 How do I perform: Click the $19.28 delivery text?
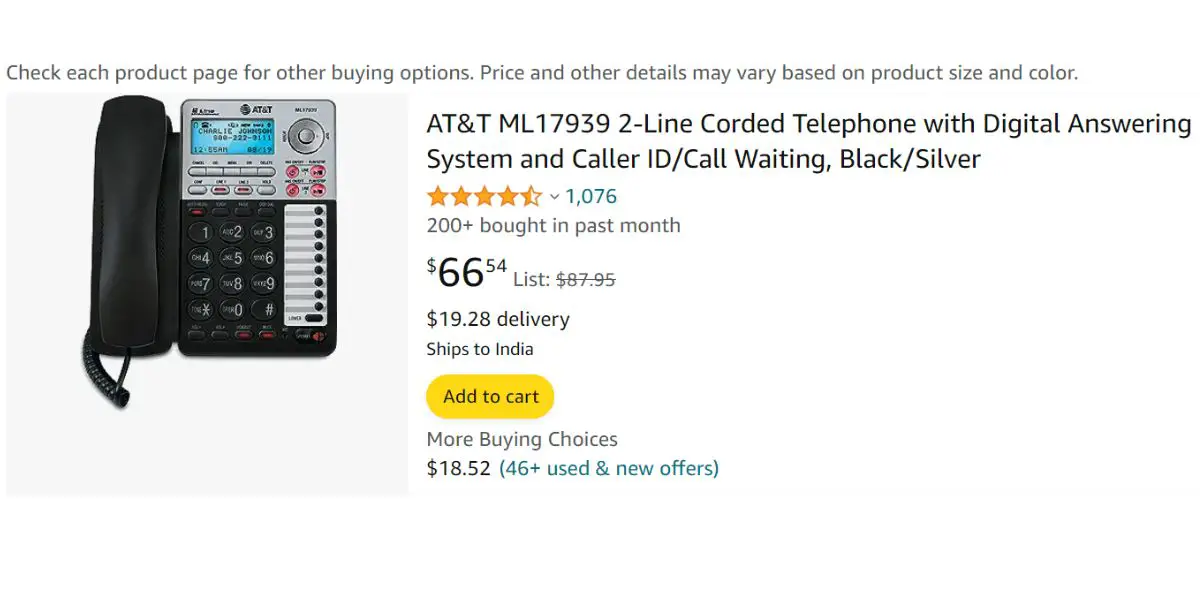point(498,319)
